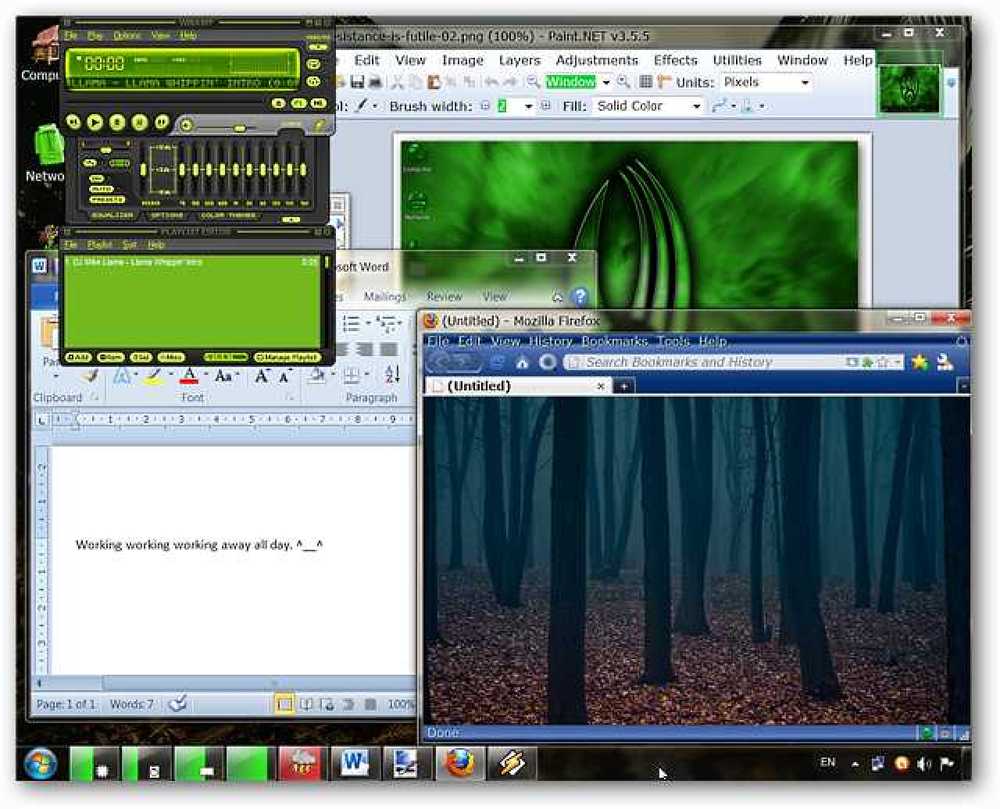The width and height of the screenshot is (1000, 809).
Task: Click the Redo arrow in Paint.NET toolbar
Action: coord(510,82)
